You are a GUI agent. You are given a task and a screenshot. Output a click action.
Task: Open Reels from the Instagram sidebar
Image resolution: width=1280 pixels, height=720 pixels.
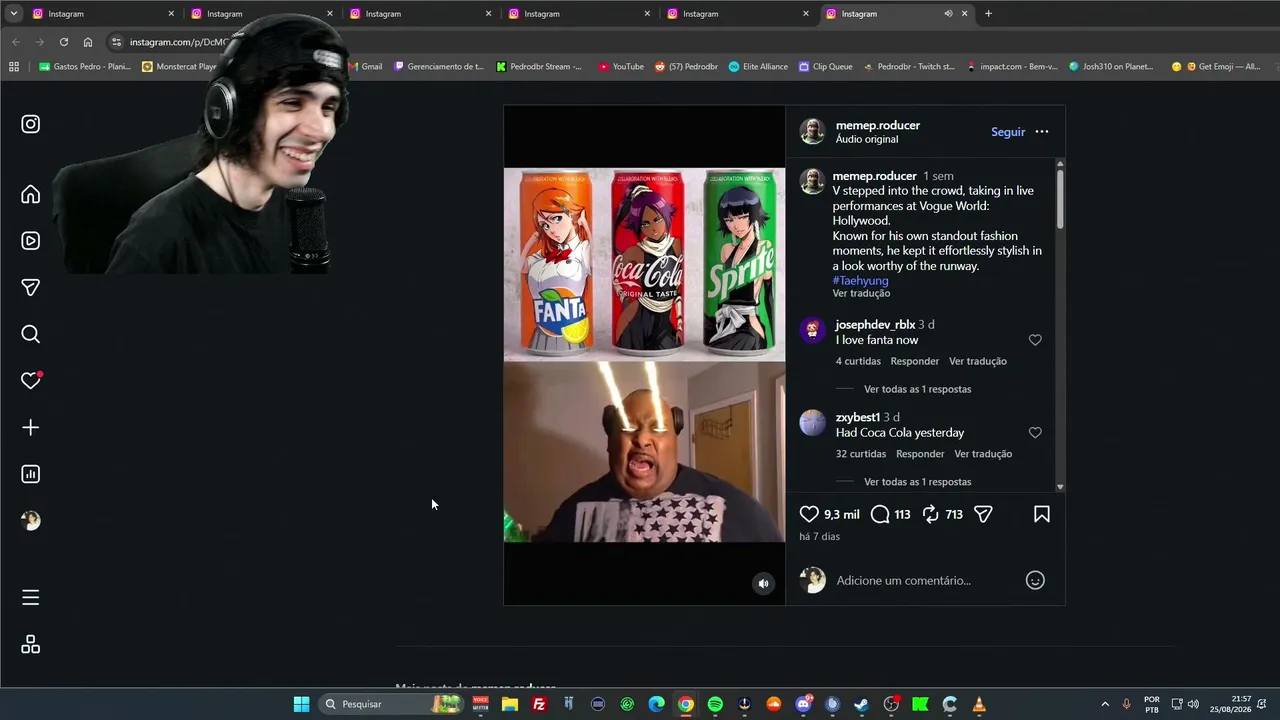point(31,241)
